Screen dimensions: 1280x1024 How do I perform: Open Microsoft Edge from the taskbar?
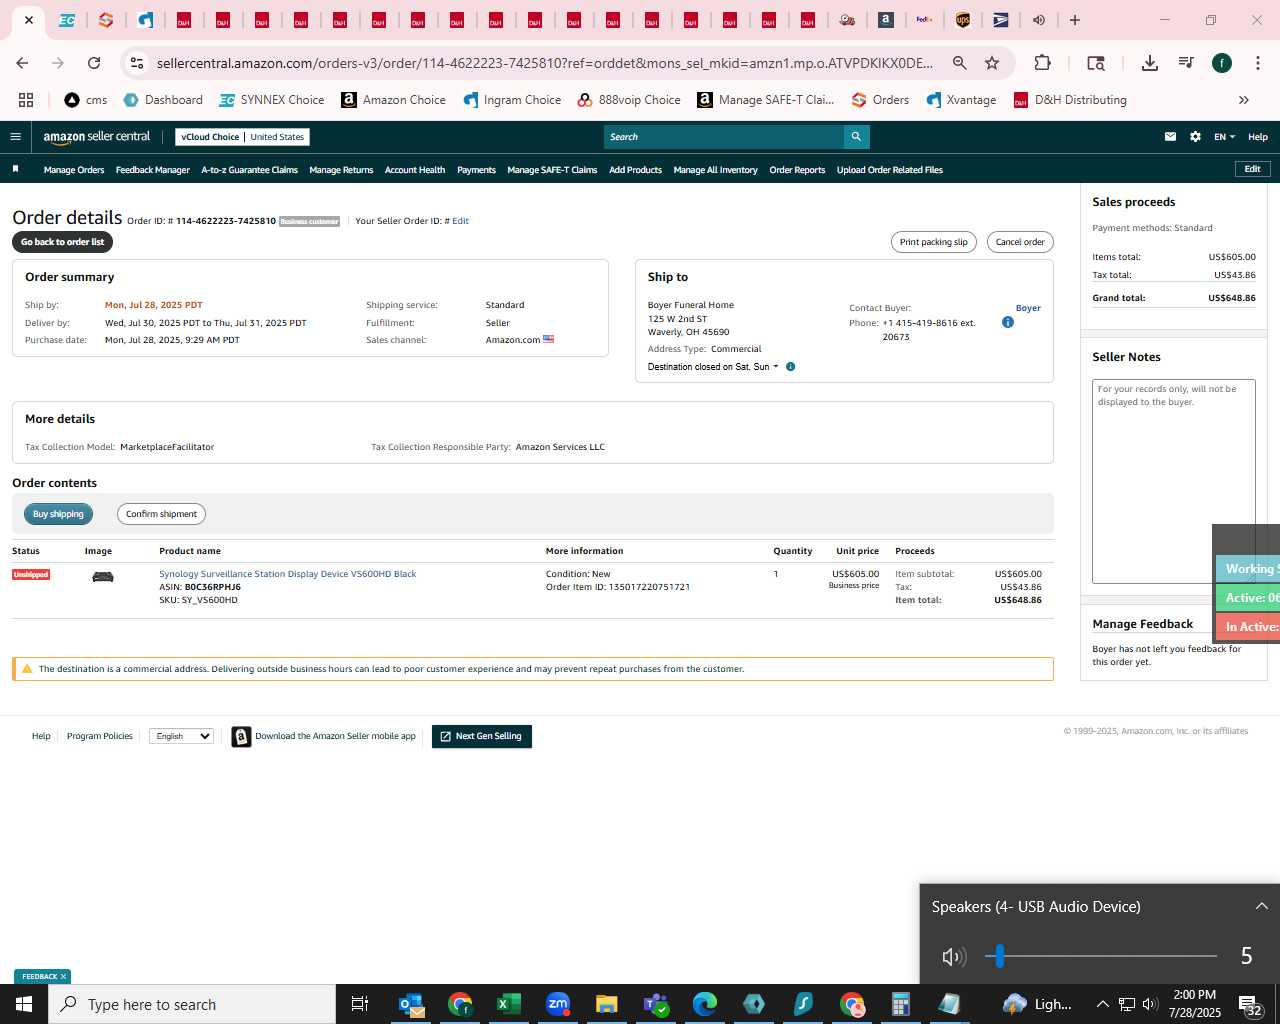click(704, 1004)
